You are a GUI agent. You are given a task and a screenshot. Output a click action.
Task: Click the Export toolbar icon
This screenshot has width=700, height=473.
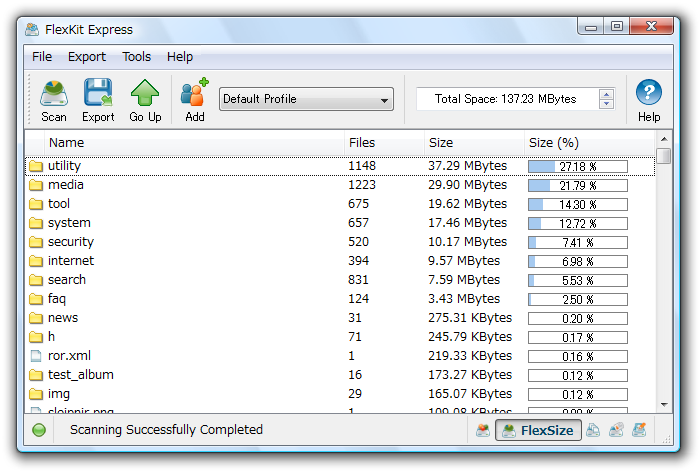[98, 92]
